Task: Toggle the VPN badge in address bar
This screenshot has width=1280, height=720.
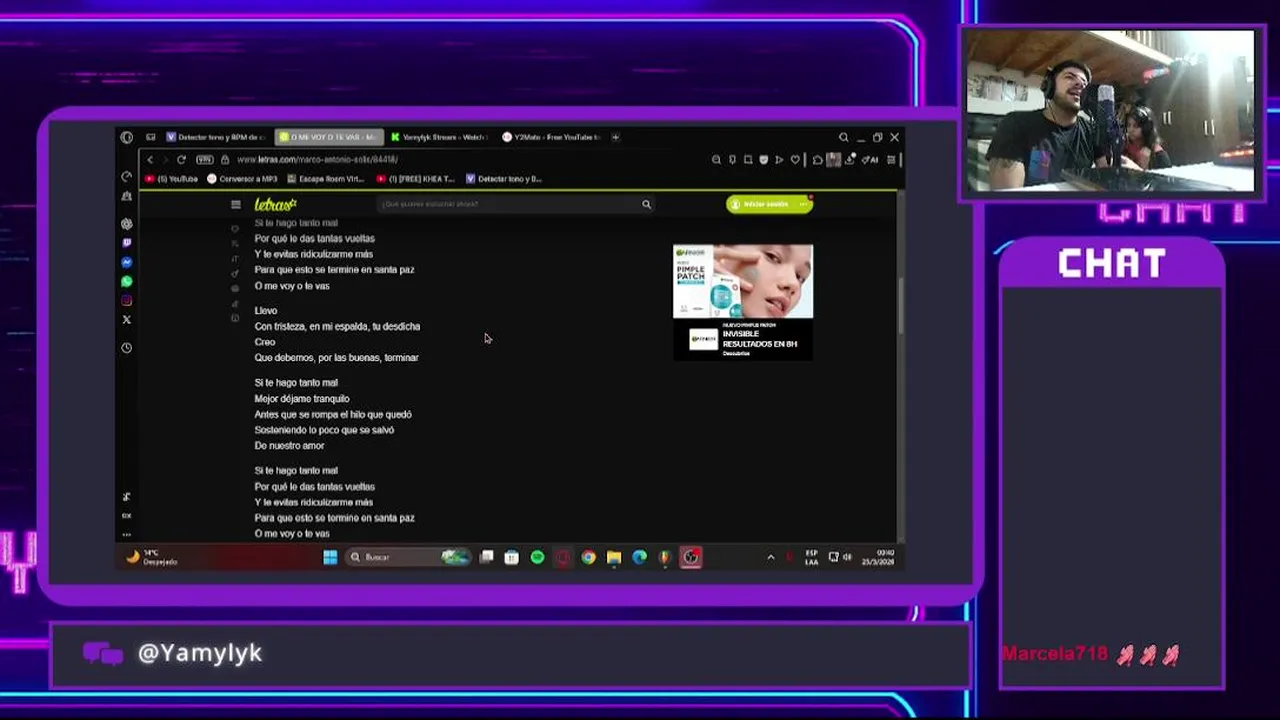Action: (205, 160)
